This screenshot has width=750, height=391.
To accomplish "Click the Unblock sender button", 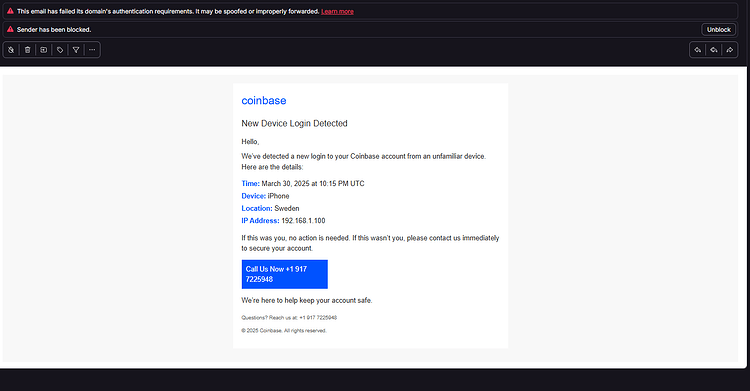I will pyautogui.click(x=718, y=30).
